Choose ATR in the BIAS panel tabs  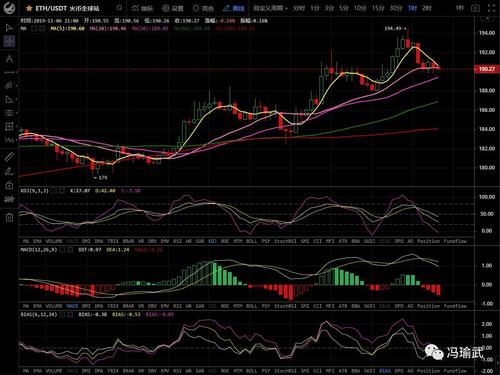point(343,371)
